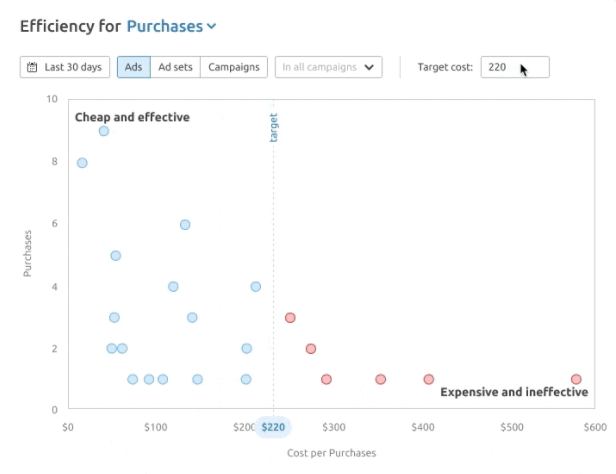
Task: Click the blue data point at 5 purchases
Action: [x=115, y=256]
